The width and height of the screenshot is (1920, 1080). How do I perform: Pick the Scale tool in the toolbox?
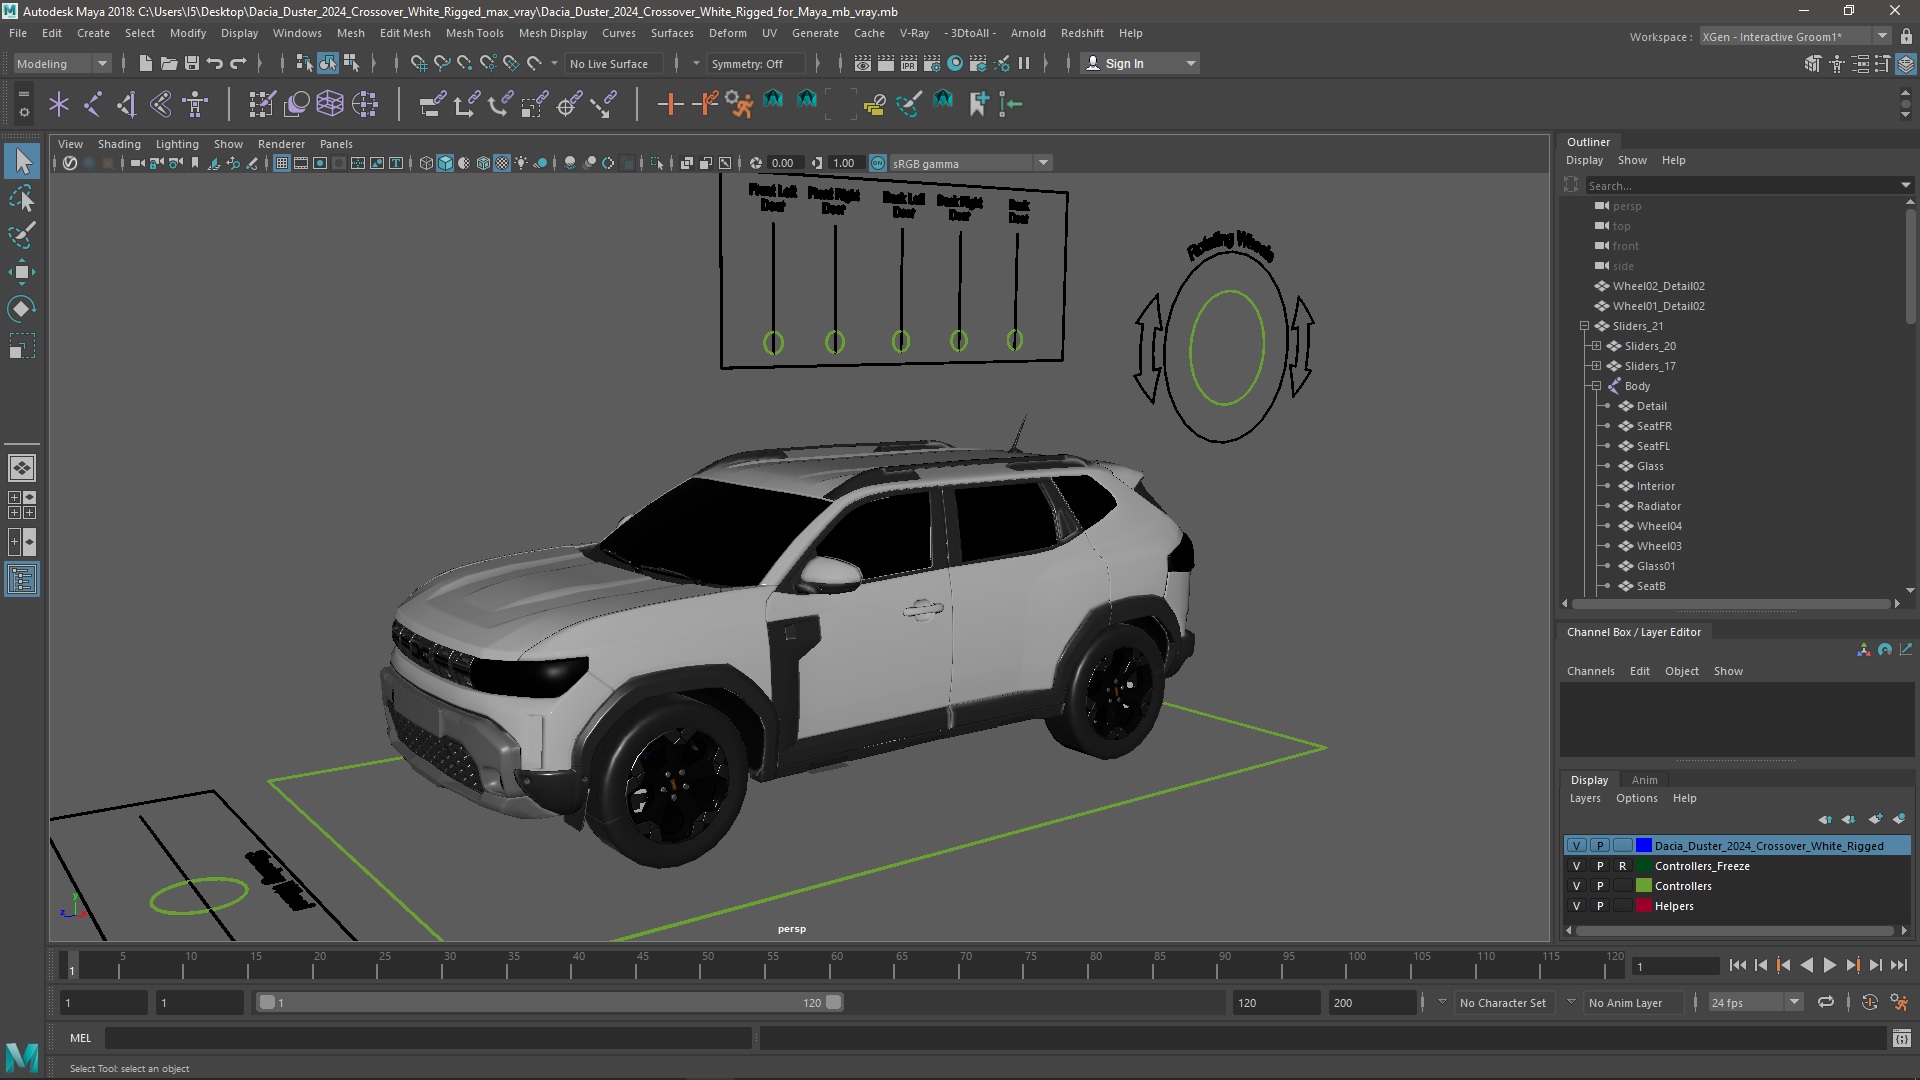pos(22,346)
